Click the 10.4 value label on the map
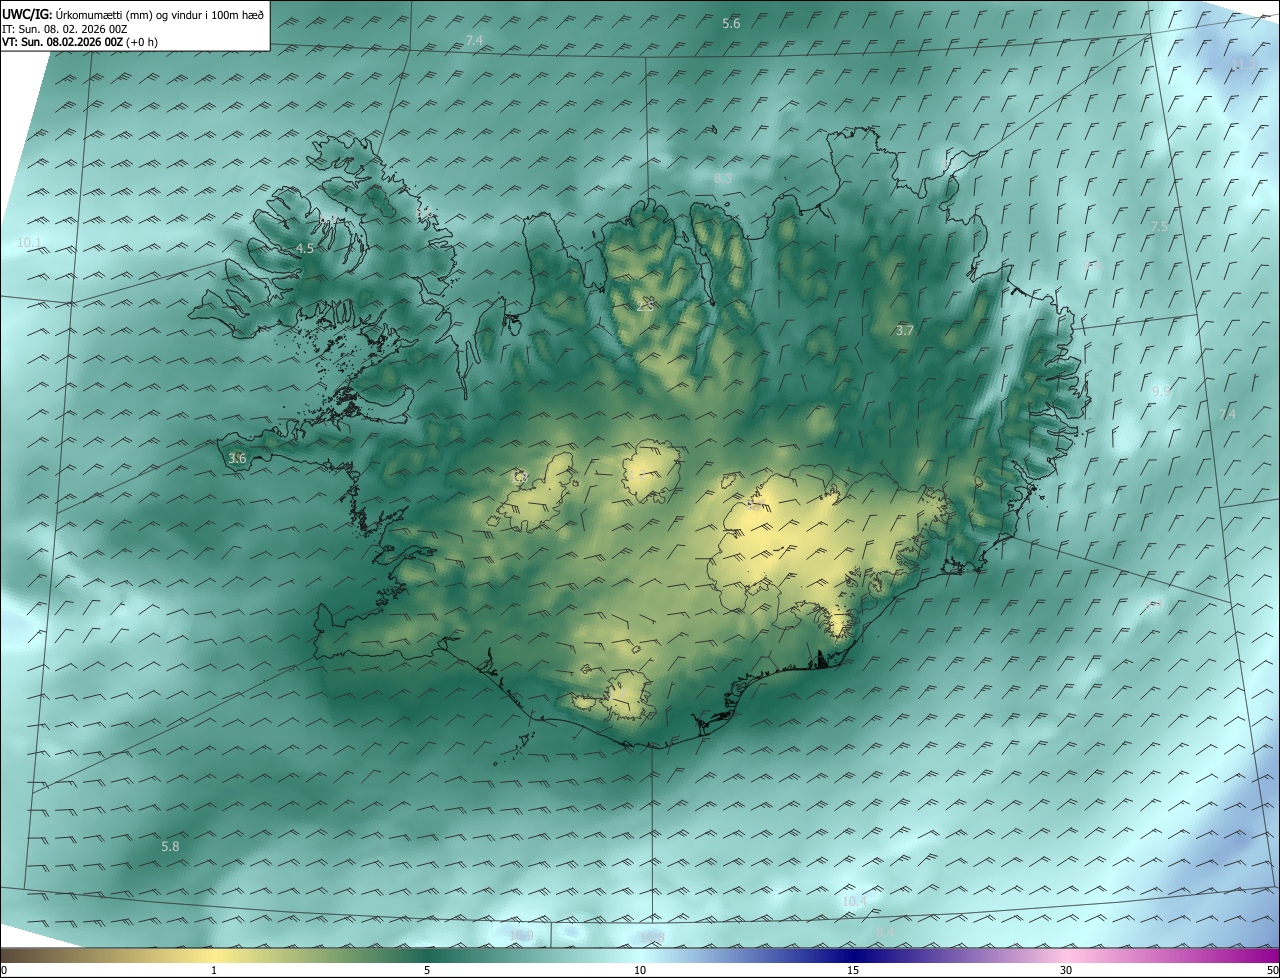Image resolution: width=1280 pixels, height=978 pixels. coord(854,902)
